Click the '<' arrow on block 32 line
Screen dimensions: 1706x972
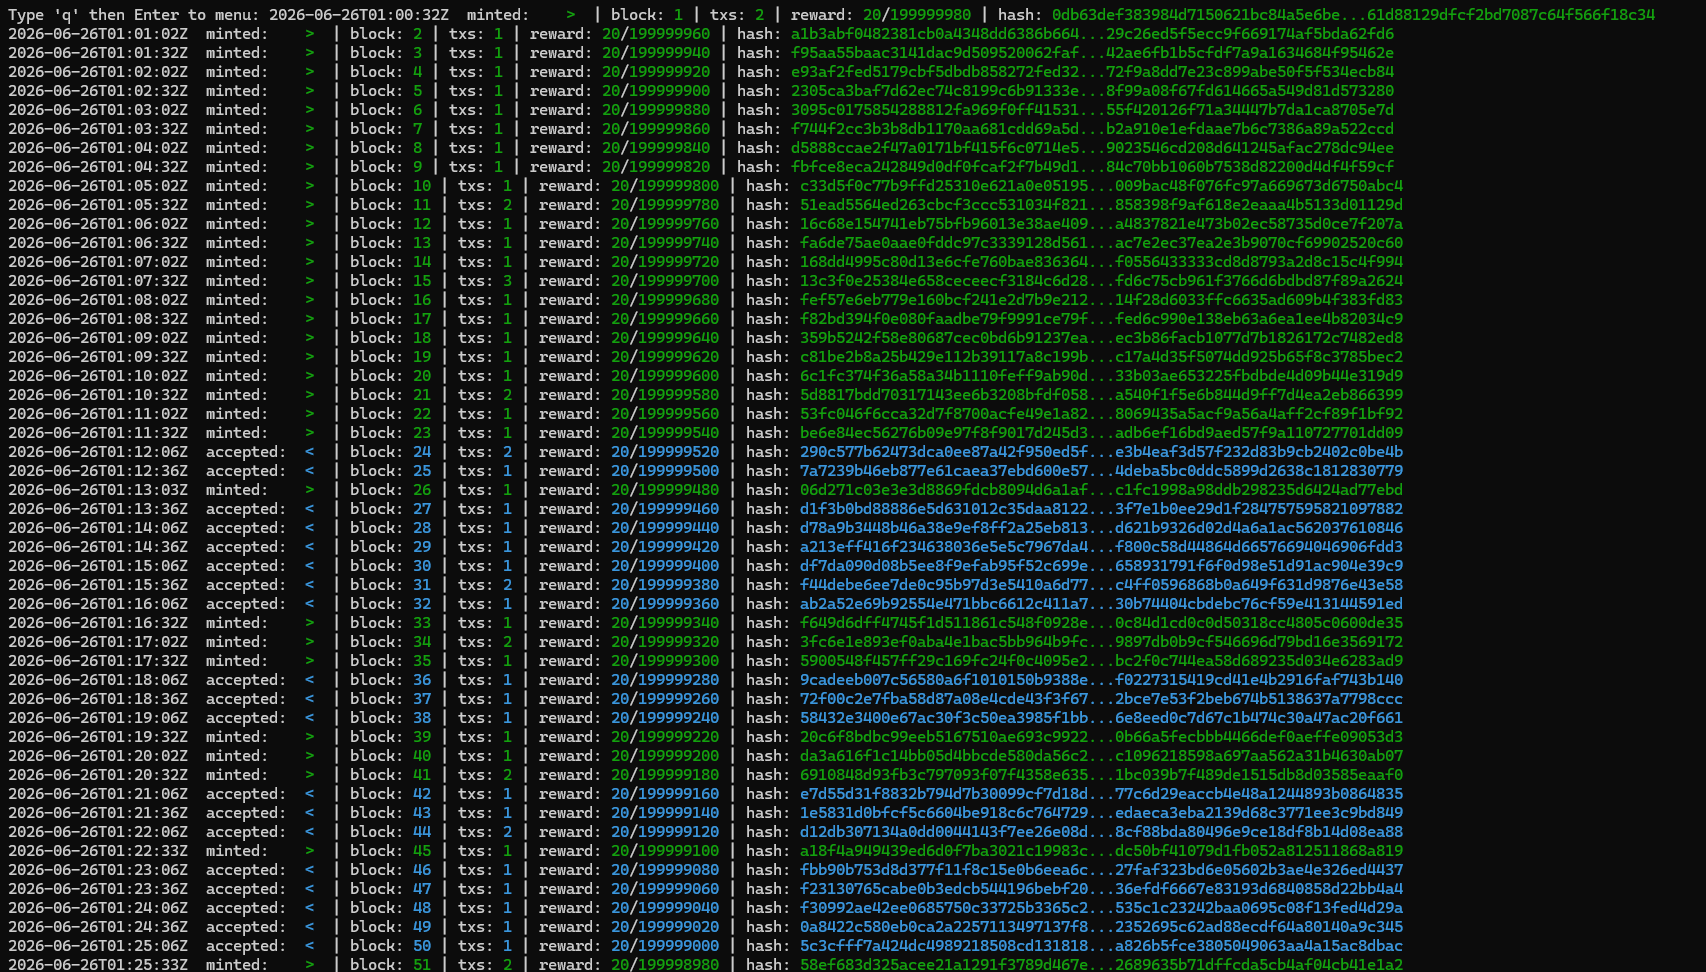[x=309, y=604]
